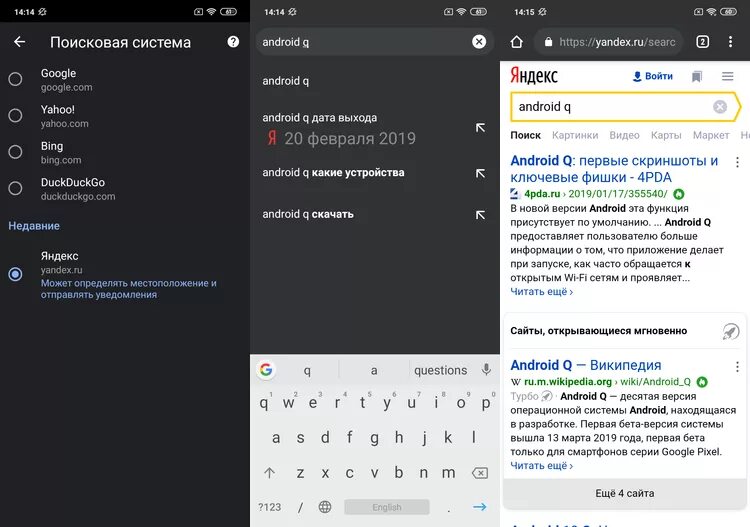
Task: Switch to Картинки tab
Action: tap(575, 135)
